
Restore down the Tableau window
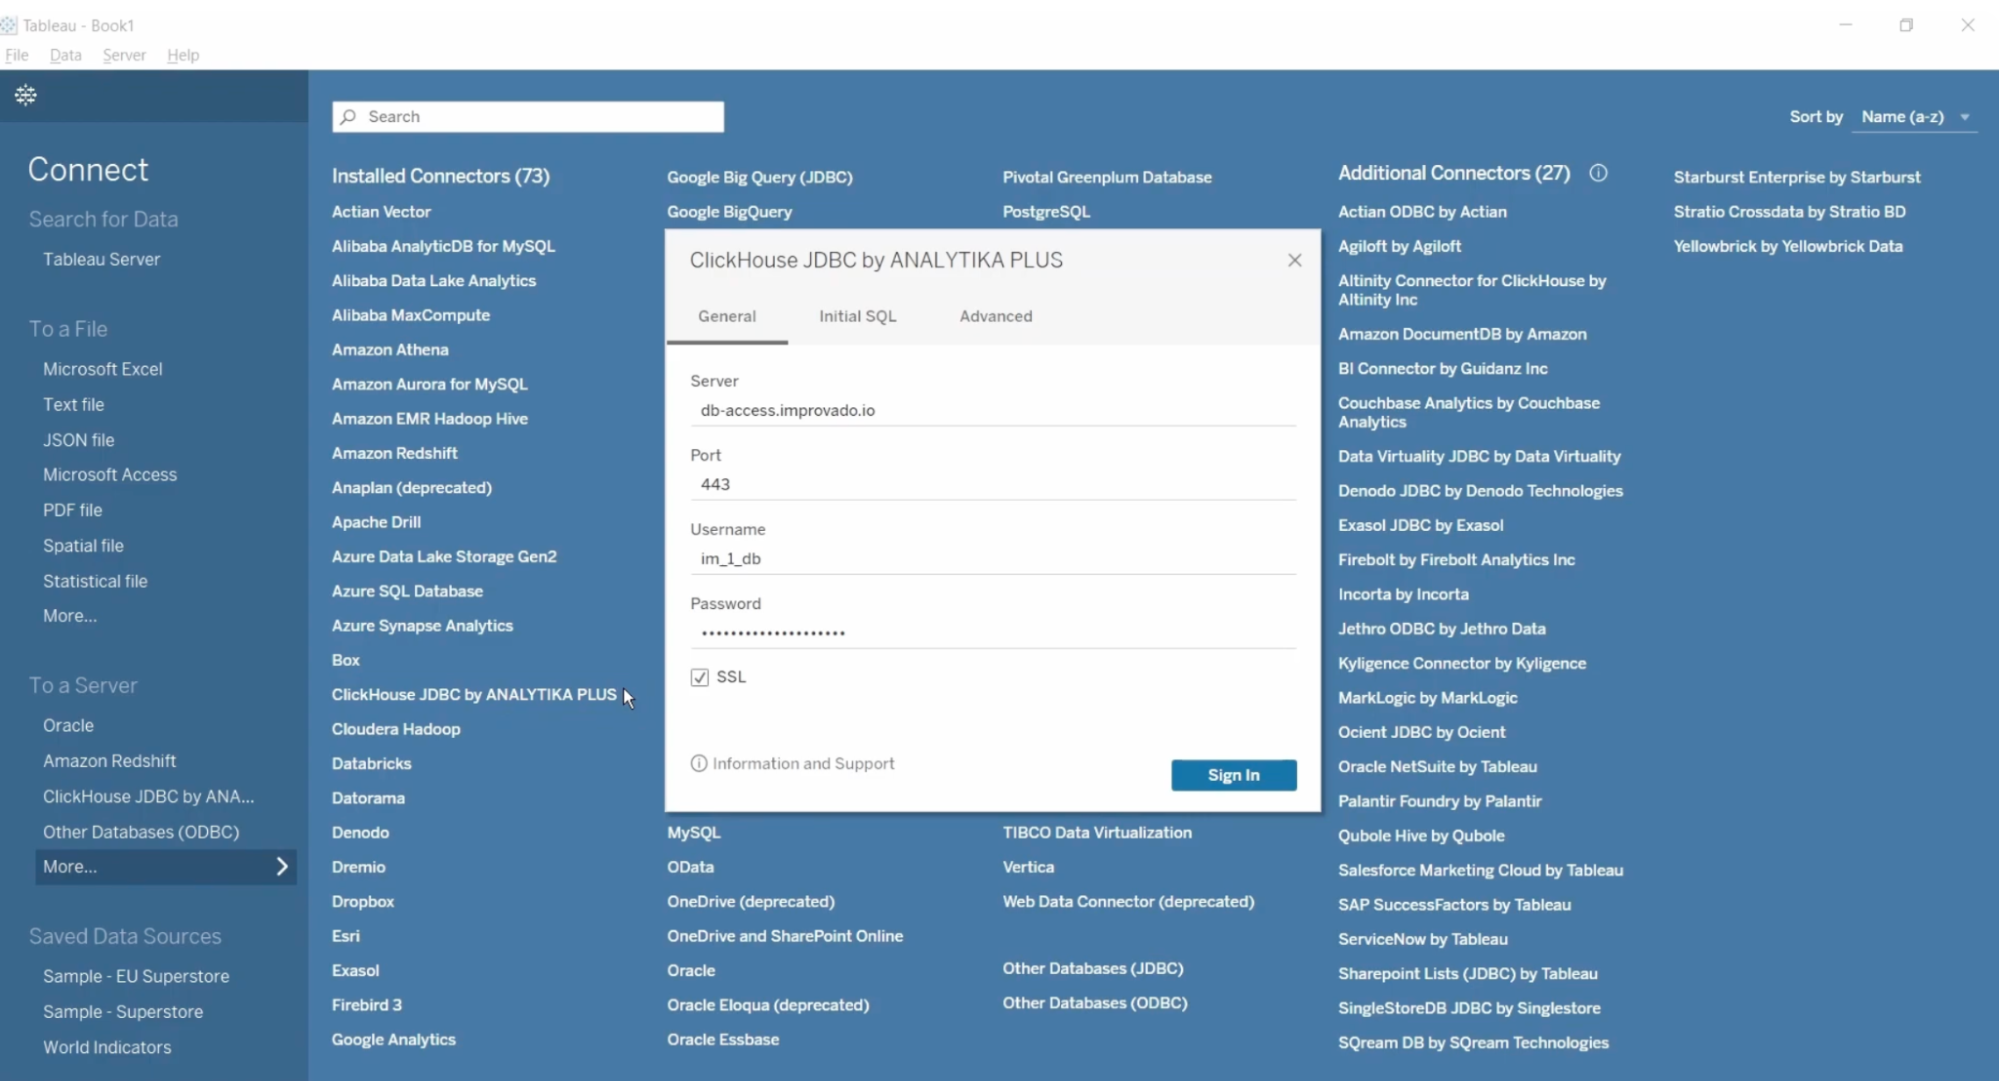click(1906, 25)
